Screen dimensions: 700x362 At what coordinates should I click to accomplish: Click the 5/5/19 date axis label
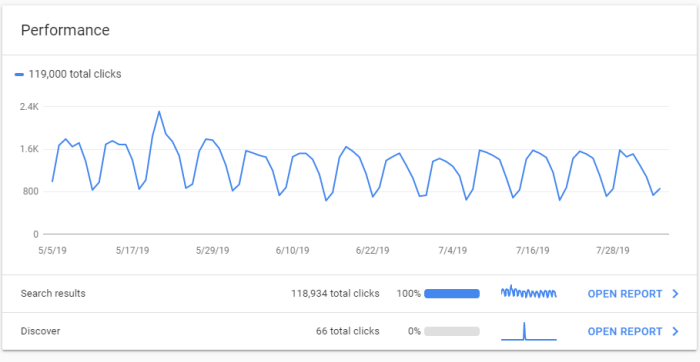(53, 250)
